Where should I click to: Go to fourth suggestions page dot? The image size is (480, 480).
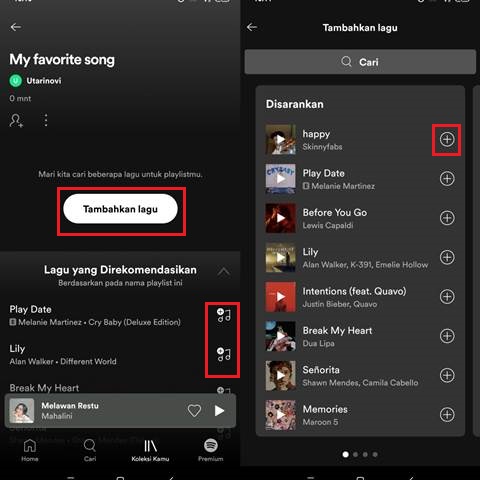[x=375, y=454]
